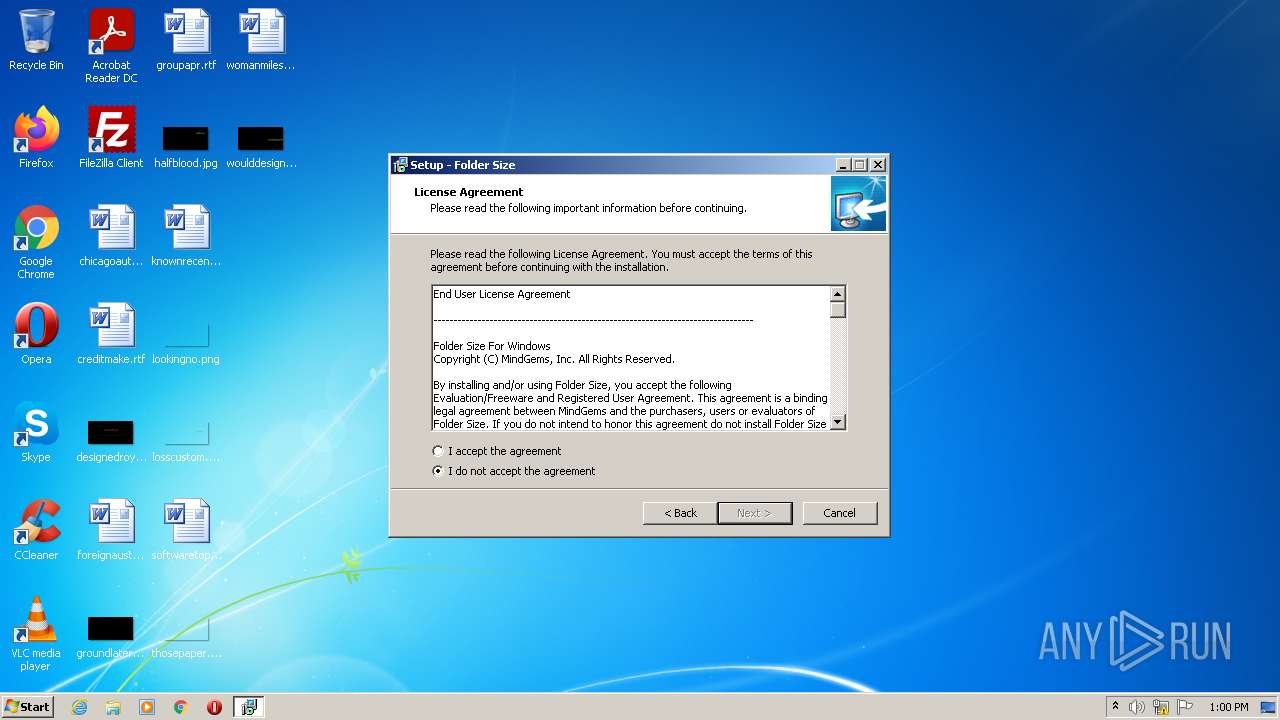The height and width of the screenshot is (720, 1280).
Task: Select the woulddesign image file
Action: coord(261,146)
